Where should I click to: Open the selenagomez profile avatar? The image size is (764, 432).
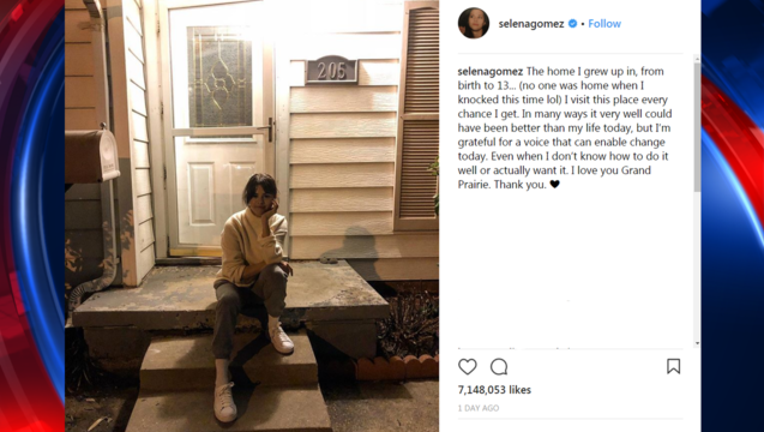(x=474, y=23)
